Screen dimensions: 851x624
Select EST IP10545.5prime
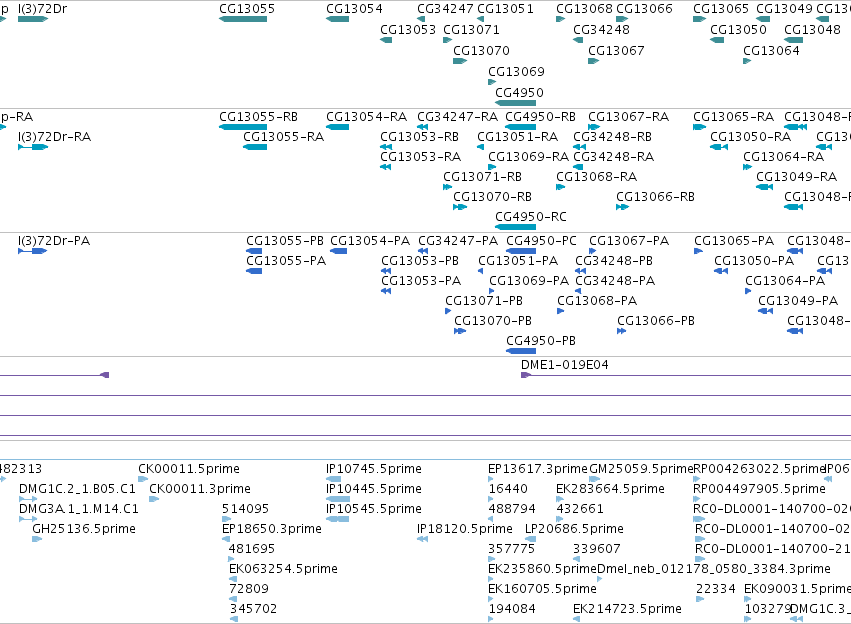[x=338, y=519]
